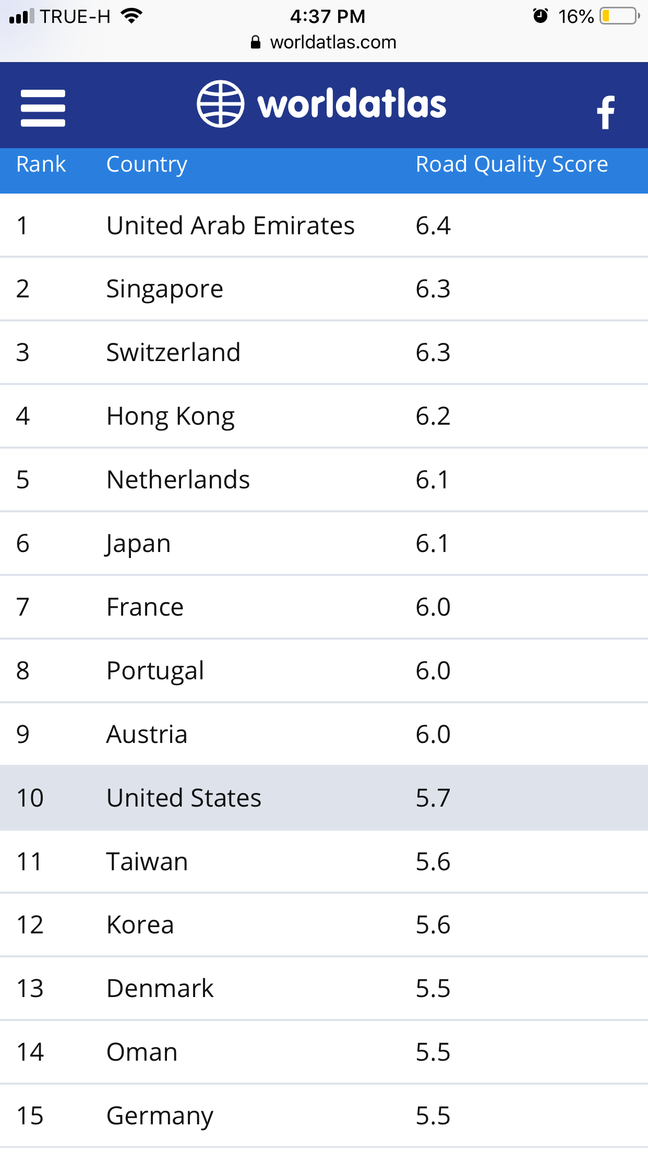Viewport: 648px width, 1152px height.
Task: Tap the worldatlas globe logo
Action: tap(220, 104)
